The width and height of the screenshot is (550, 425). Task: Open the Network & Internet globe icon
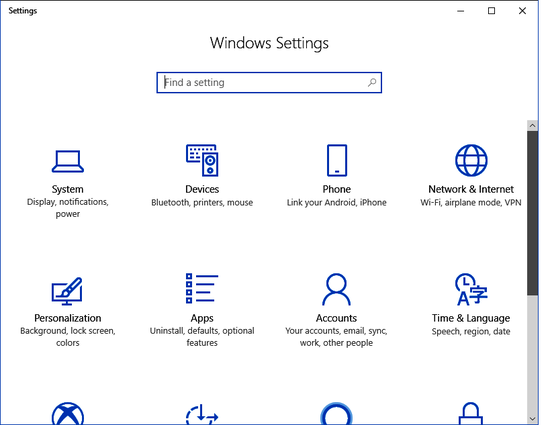point(471,160)
